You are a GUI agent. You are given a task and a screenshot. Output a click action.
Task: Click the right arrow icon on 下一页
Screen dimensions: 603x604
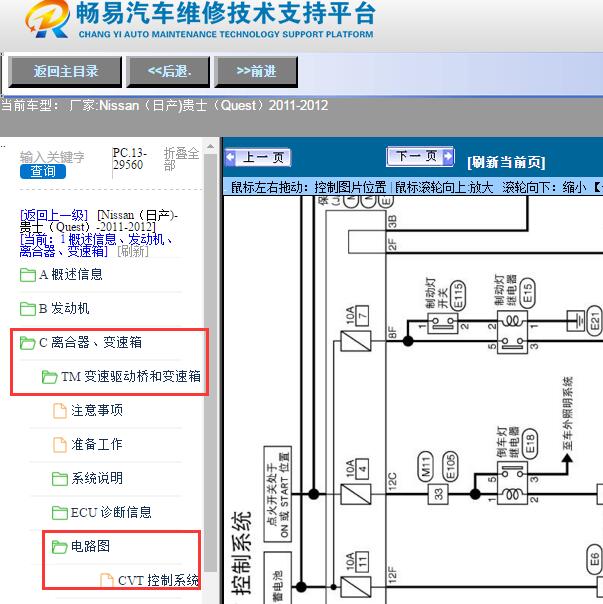pyautogui.click(x=448, y=156)
